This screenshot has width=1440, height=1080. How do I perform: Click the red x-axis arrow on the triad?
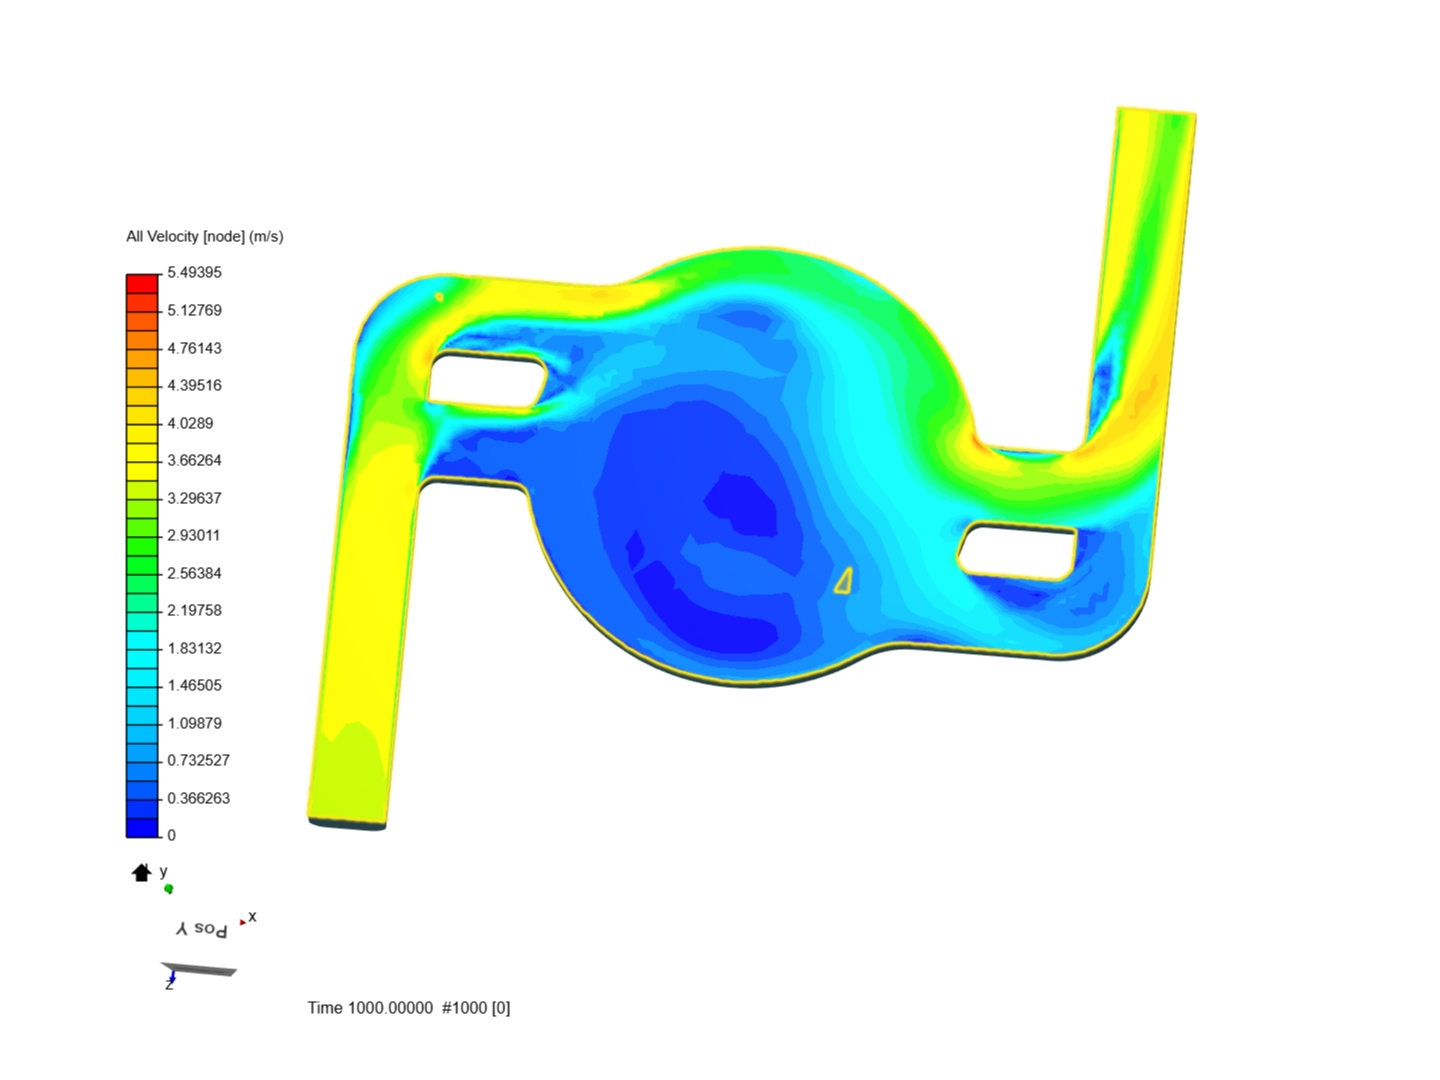242,922
